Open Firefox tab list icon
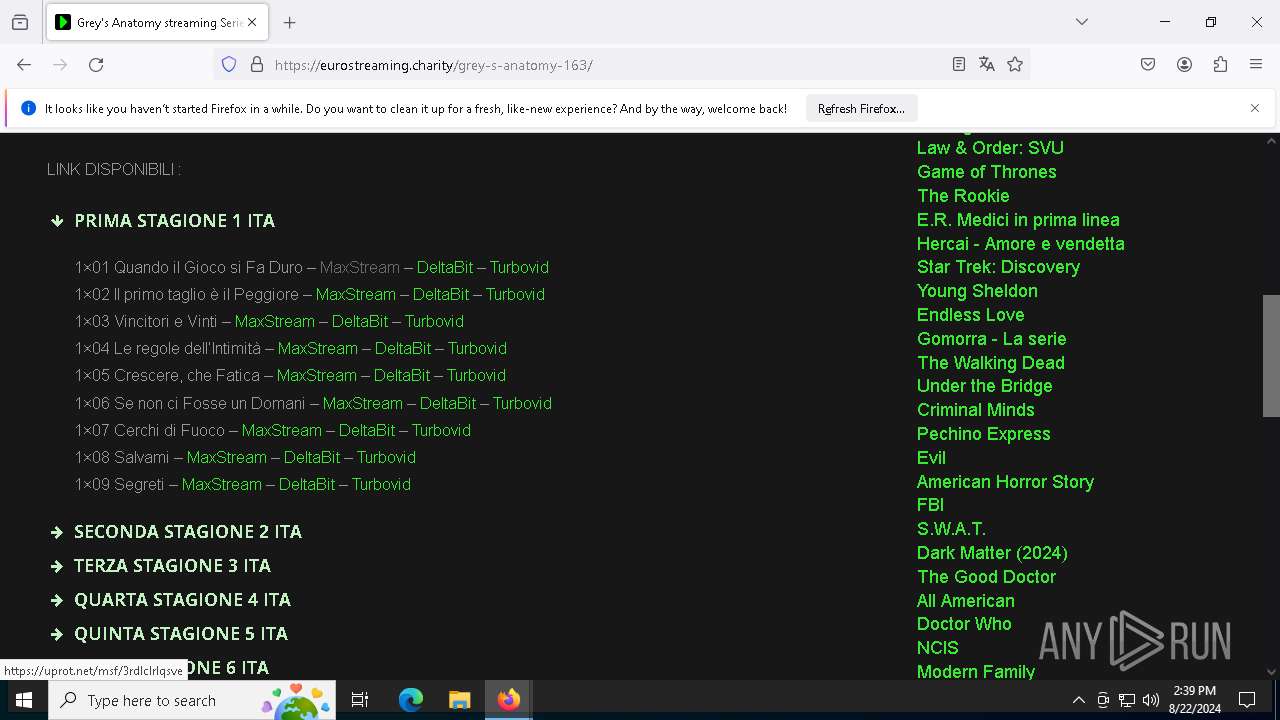 [x=20, y=22]
